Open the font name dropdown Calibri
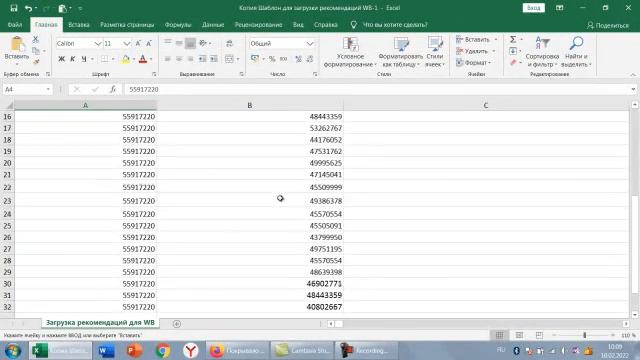Image resolution: width=640 pixels, height=360 pixels. click(x=98, y=43)
